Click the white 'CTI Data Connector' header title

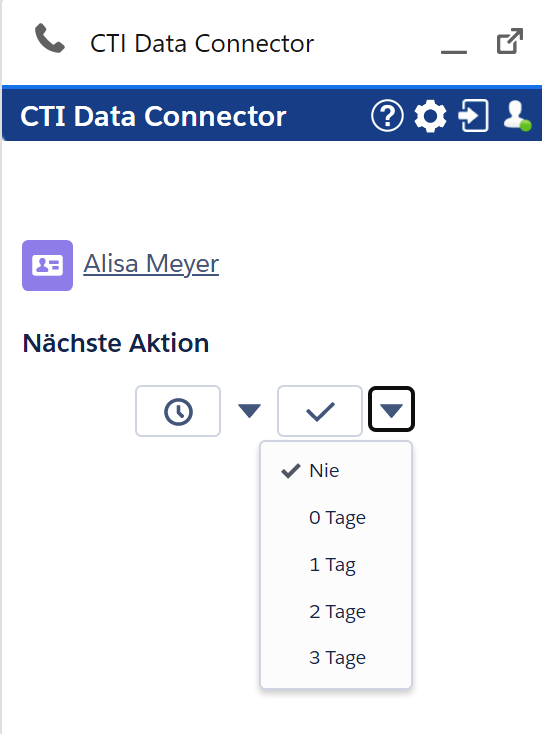(x=153, y=116)
